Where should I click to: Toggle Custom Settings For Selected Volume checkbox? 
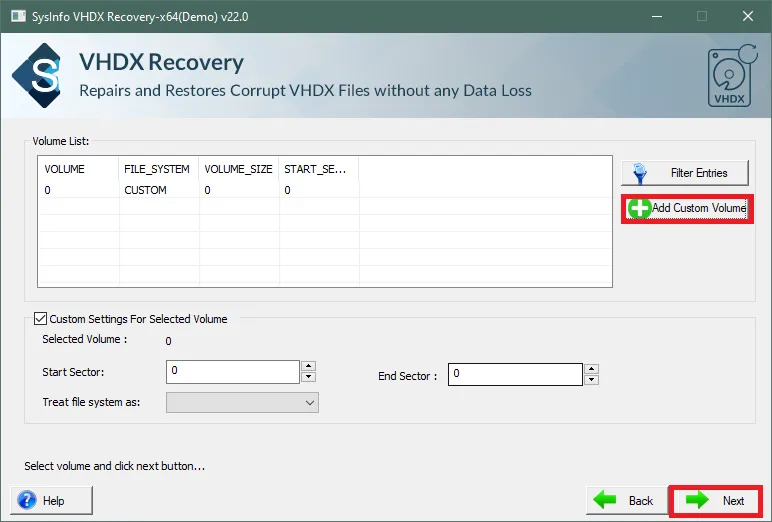40,319
